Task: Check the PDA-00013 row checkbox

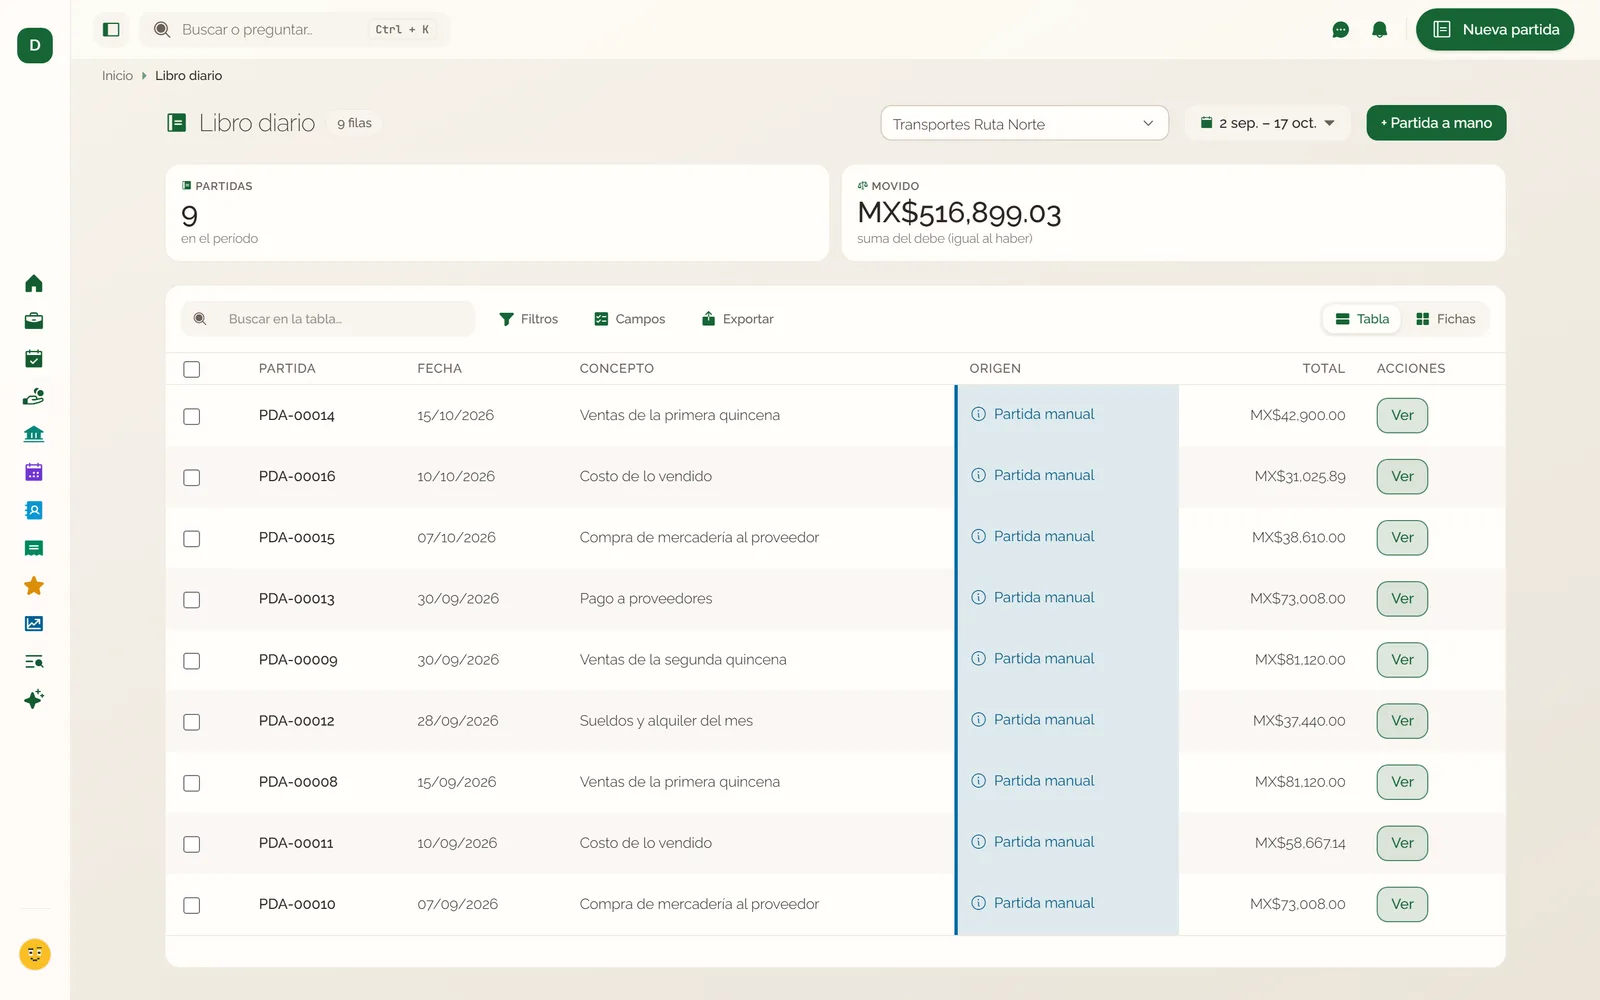Action: 192,600
